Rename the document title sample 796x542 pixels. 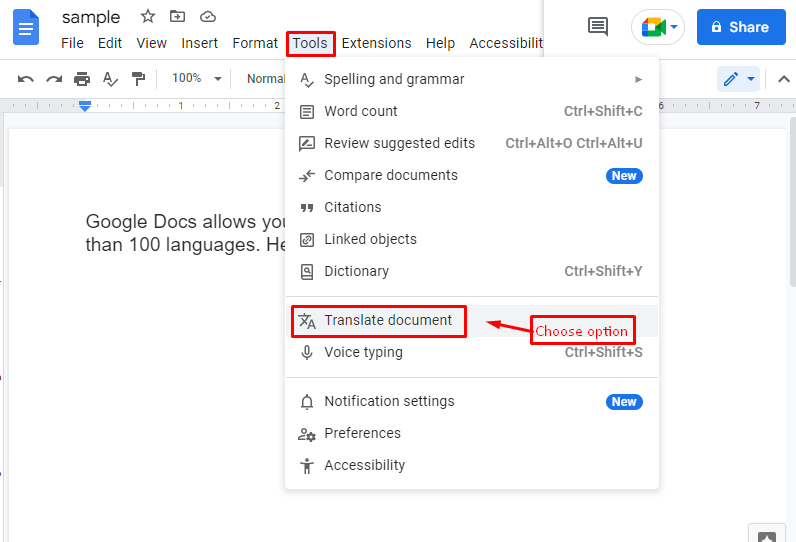click(91, 17)
